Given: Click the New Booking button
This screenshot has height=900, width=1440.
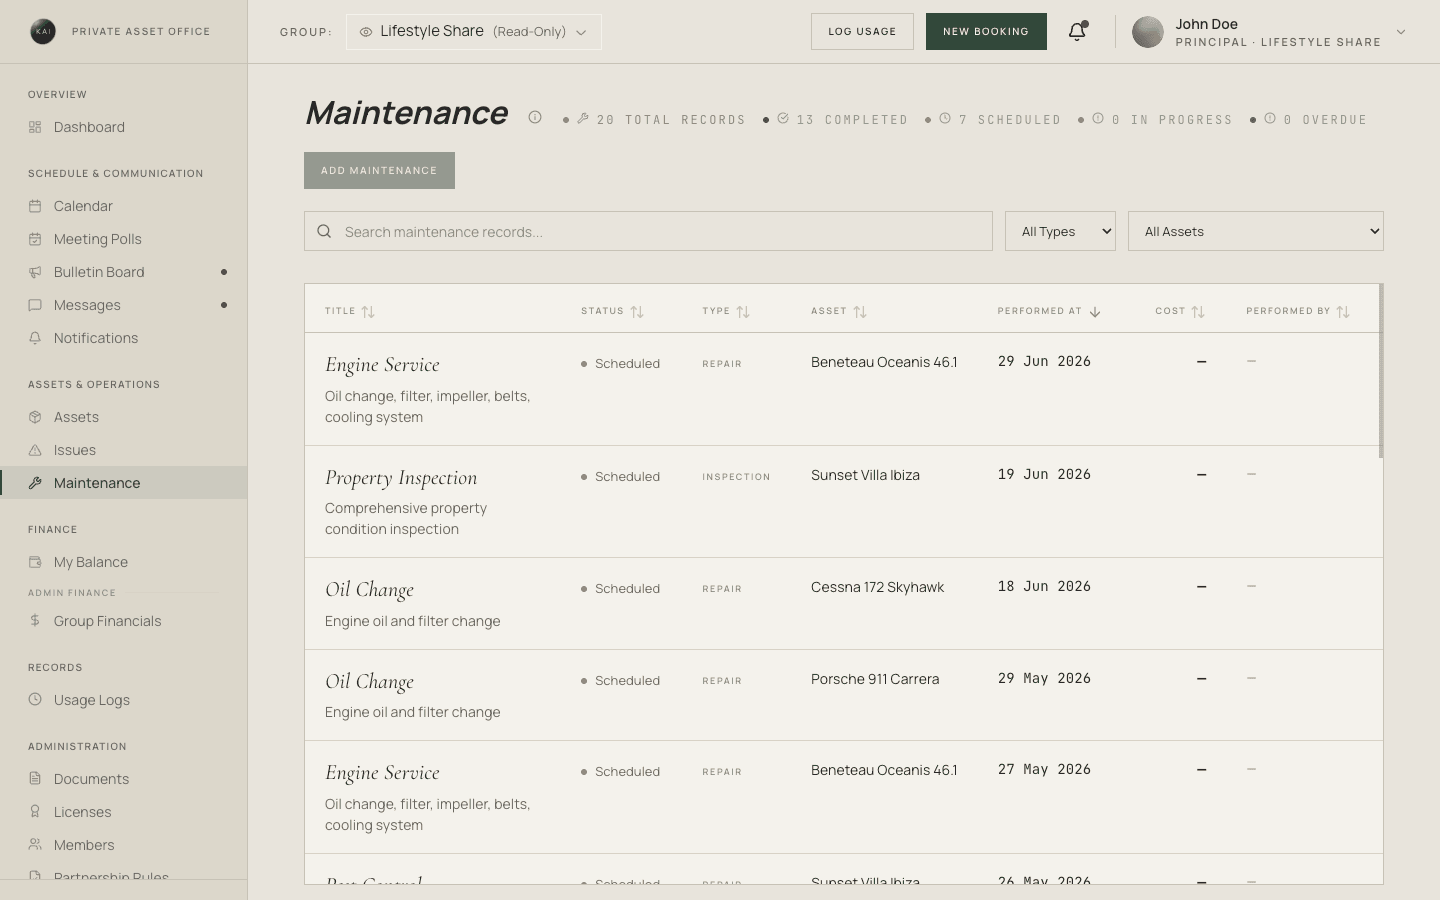Looking at the screenshot, I should click(x=986, y=32).
